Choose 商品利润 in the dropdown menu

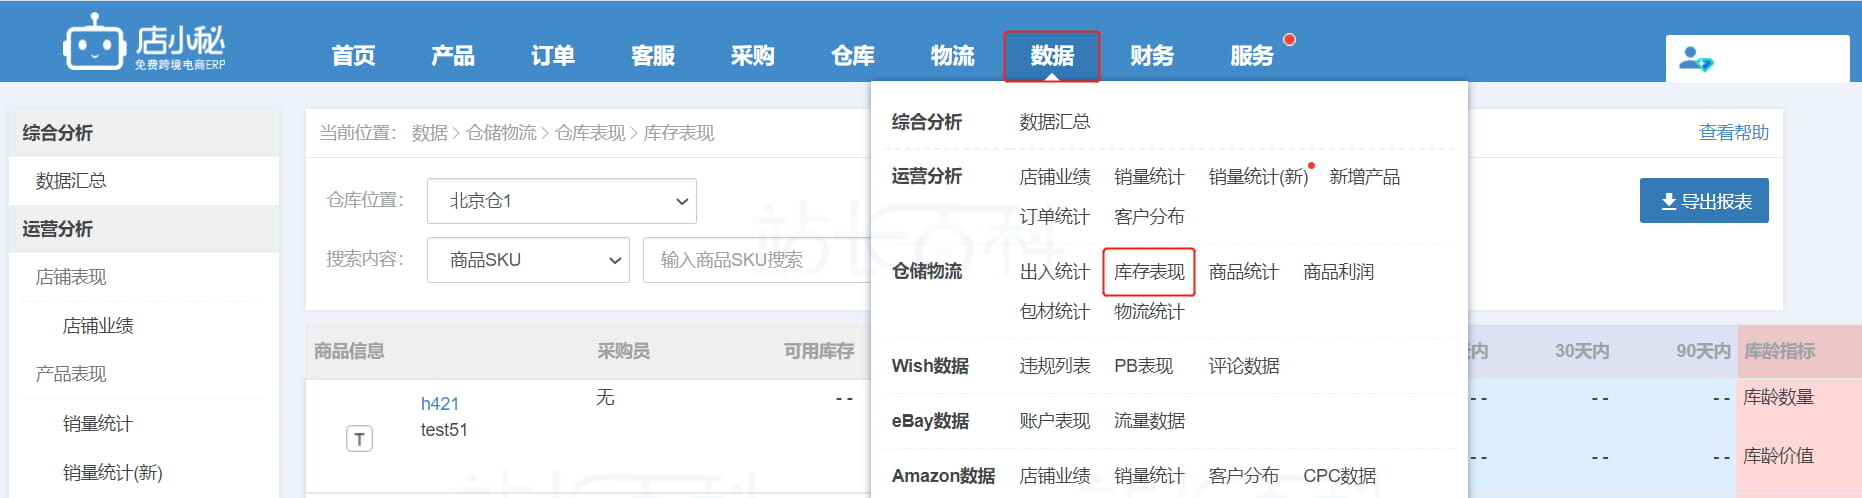(1338, 272)
